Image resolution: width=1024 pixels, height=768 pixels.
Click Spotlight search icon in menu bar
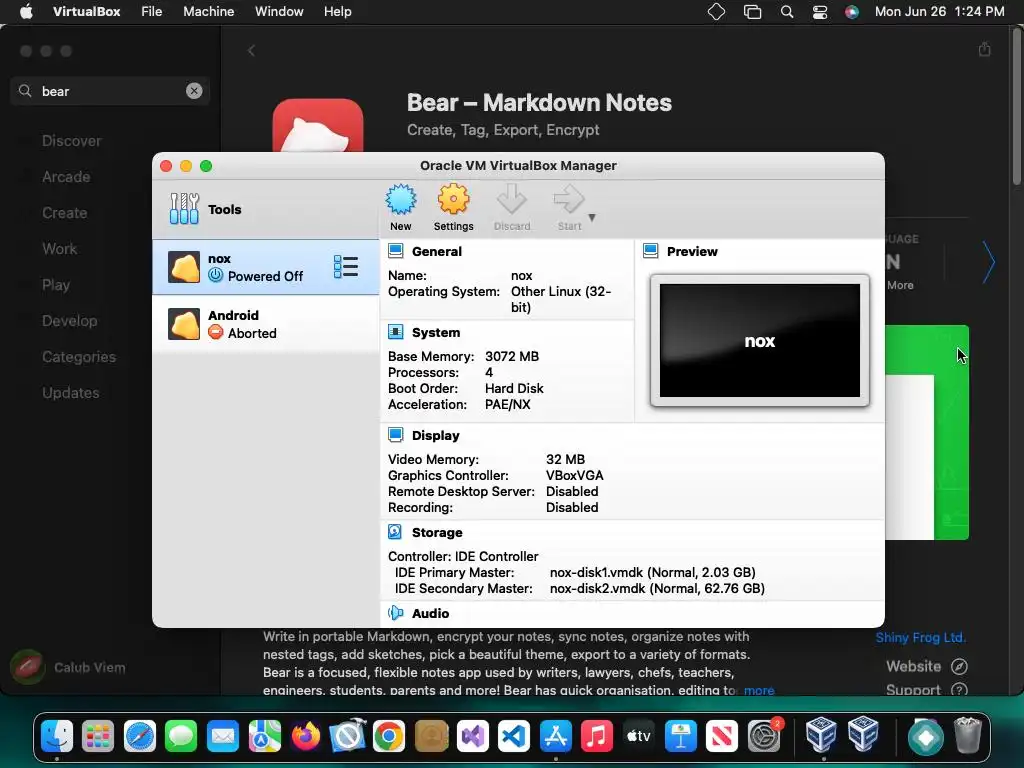click(787, 12)
